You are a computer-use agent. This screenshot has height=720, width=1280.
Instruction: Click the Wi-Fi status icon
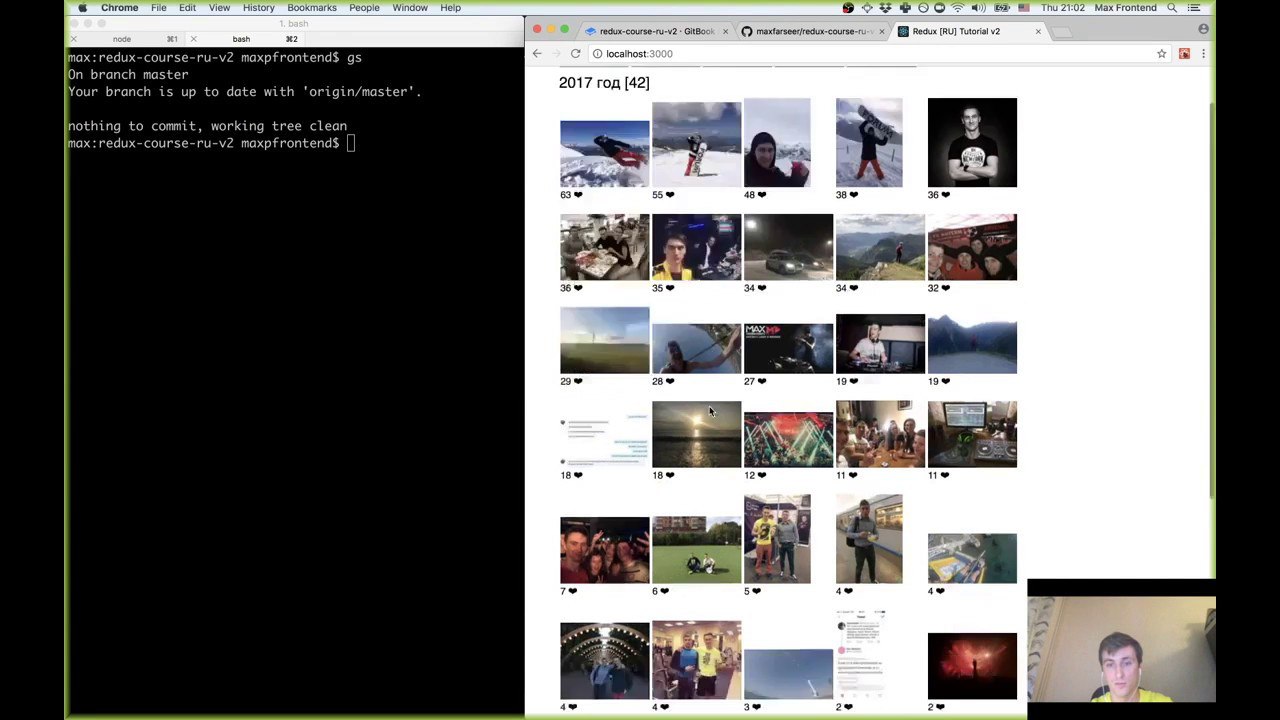(x=958, y=8)
